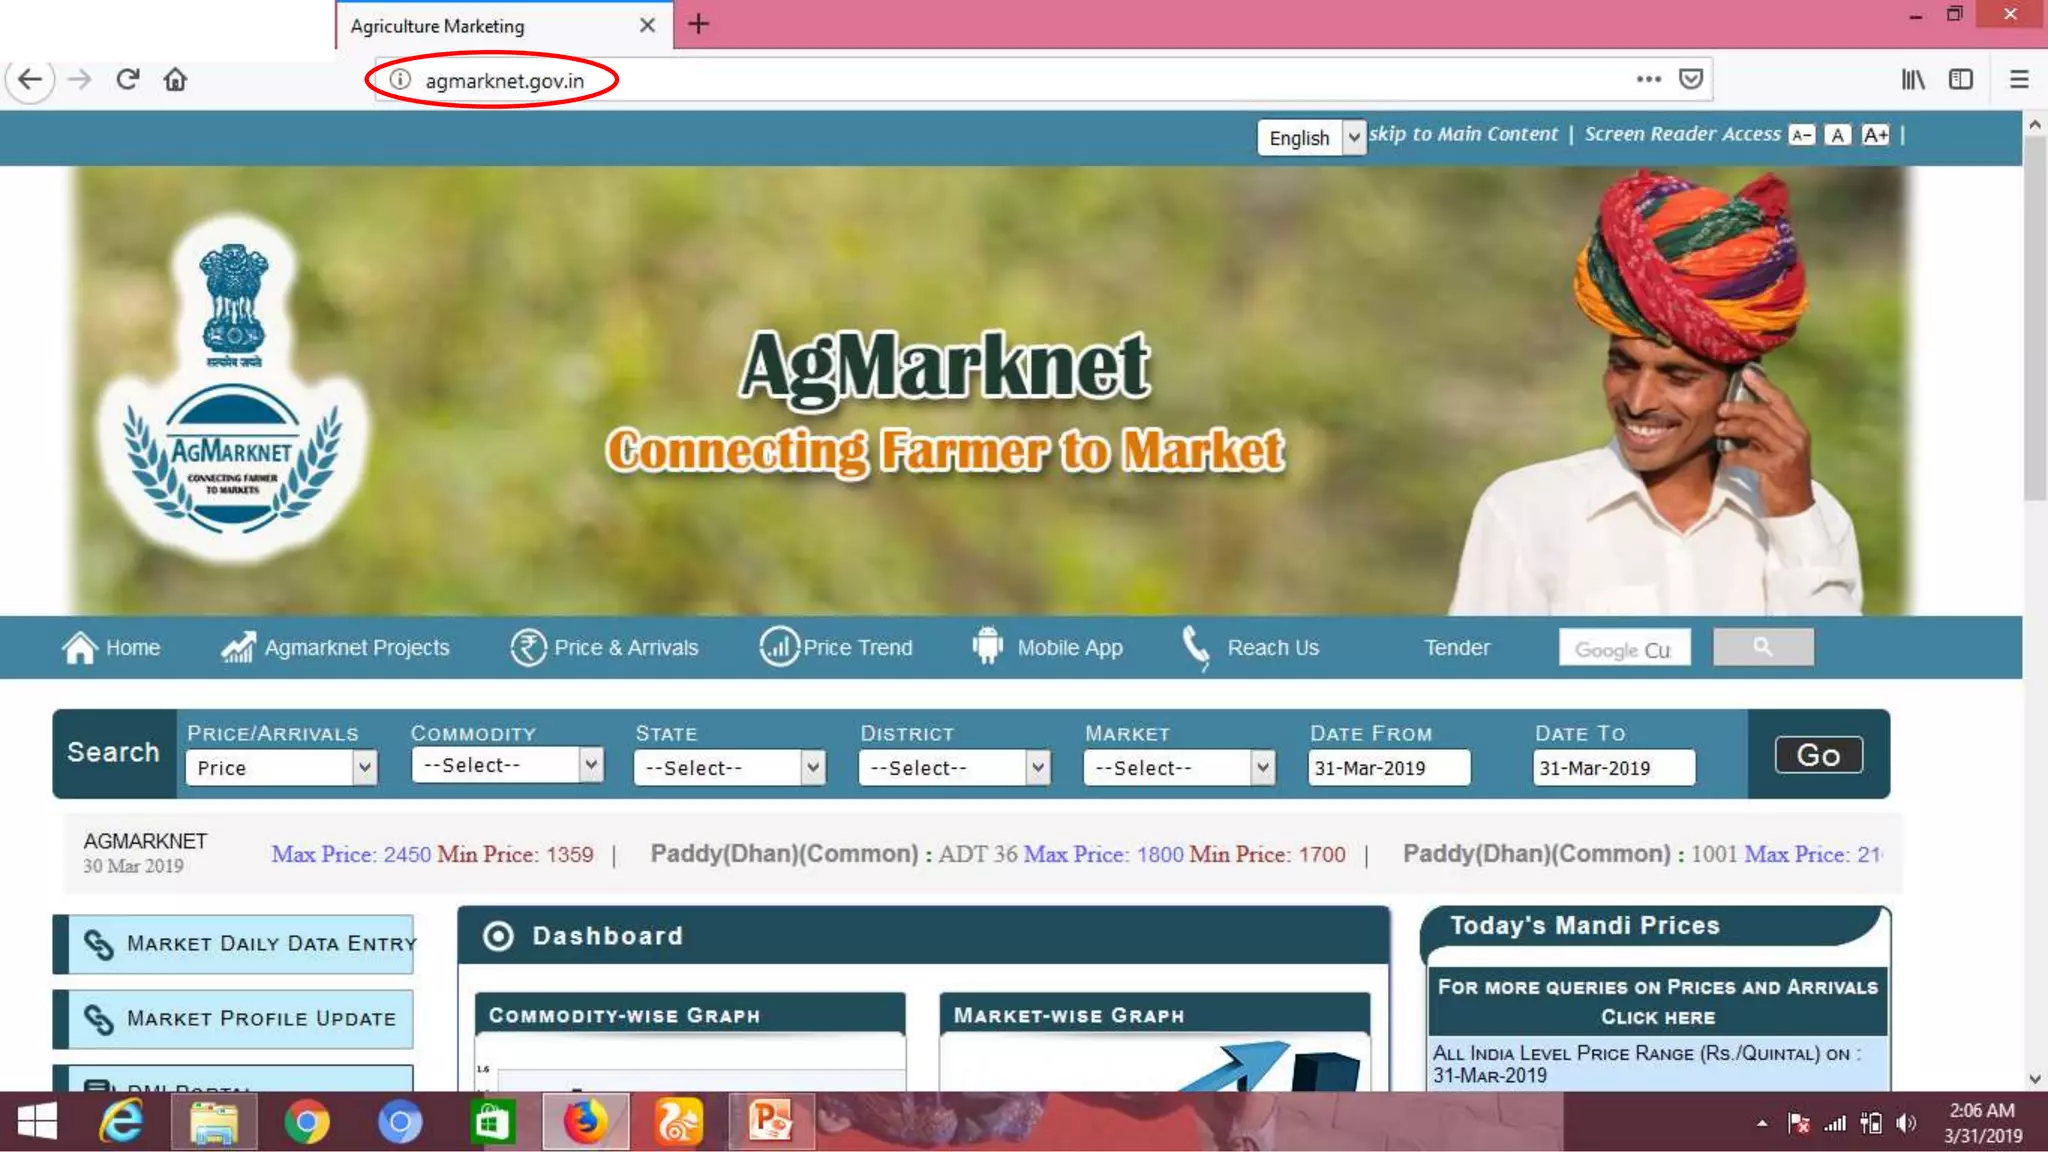Open Firefox hamburger menu
Screen dimensions: 2048x1152
(x=2019, y=79)
